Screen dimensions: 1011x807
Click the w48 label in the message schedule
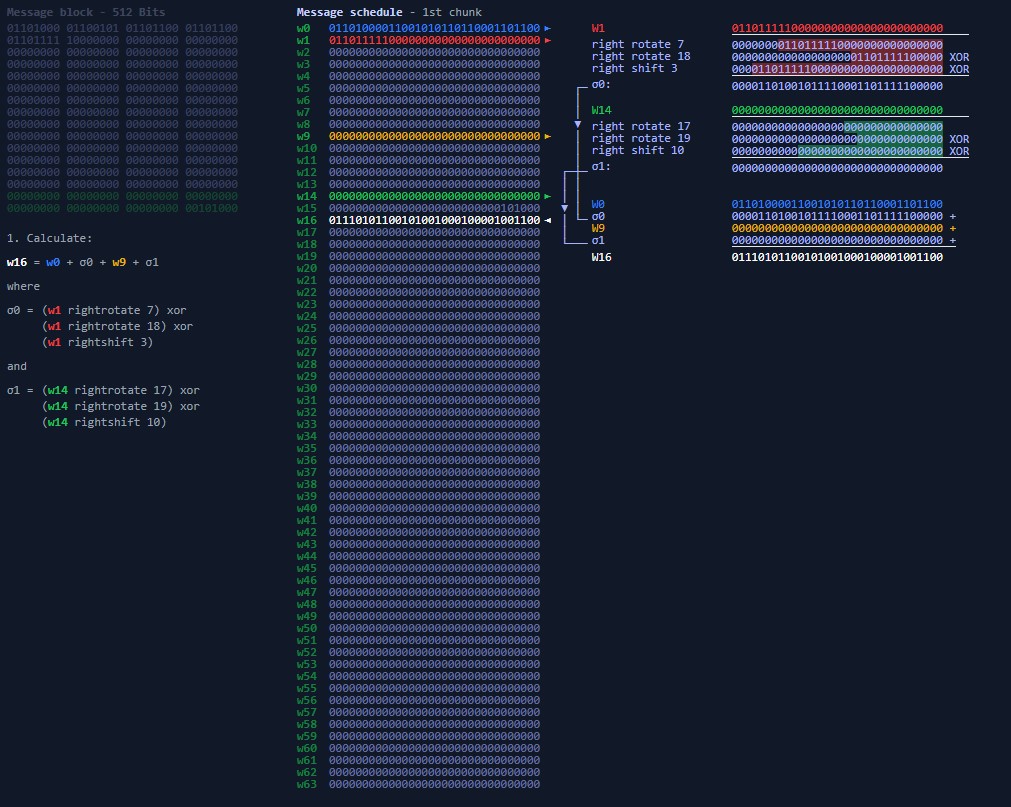[x=306, y=604]
